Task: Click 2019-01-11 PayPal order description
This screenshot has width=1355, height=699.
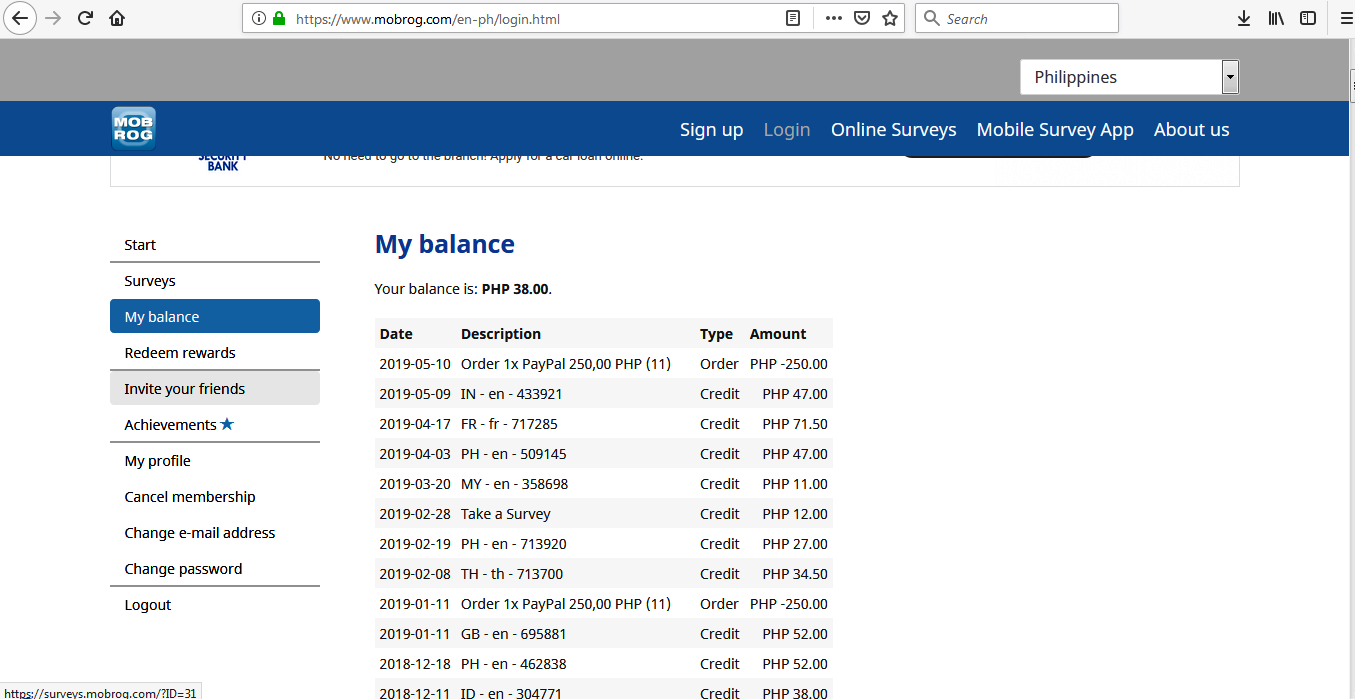Action: point(566,604)
